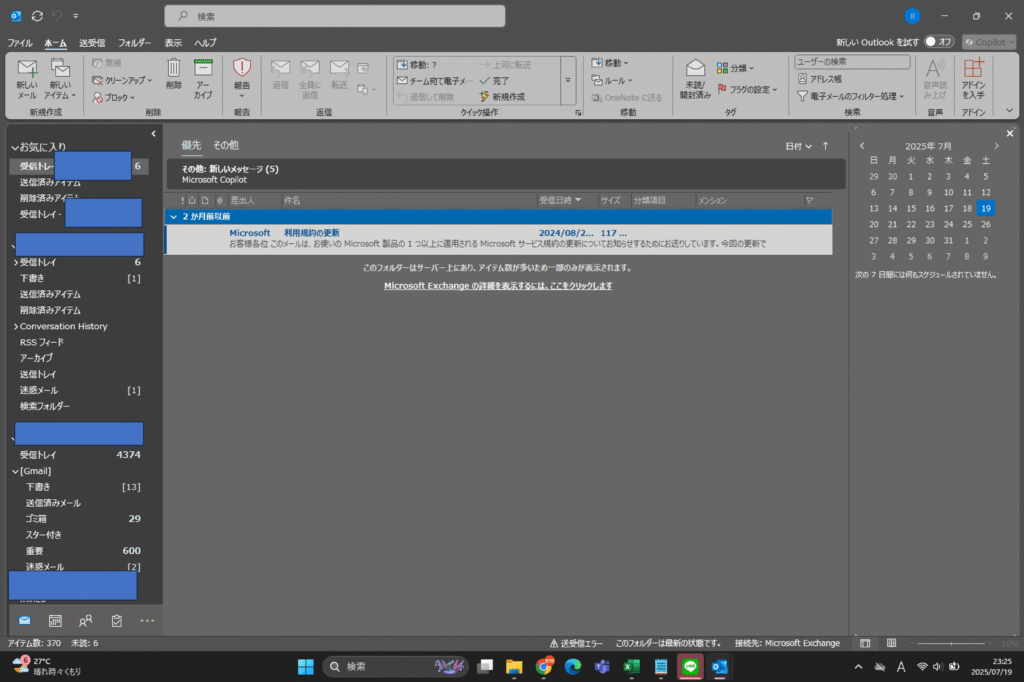
Task: Click the top 検索 search box
Action: tap(334, 16)
